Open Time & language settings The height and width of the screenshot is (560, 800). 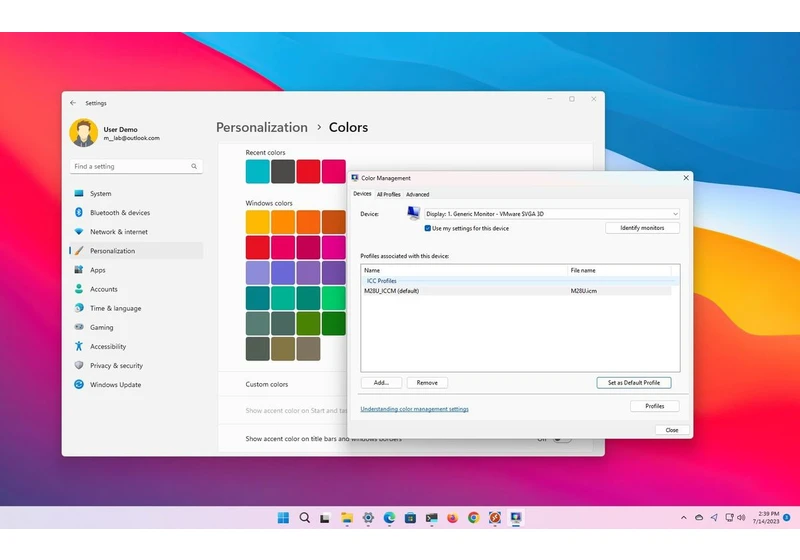tap(136, 308)
